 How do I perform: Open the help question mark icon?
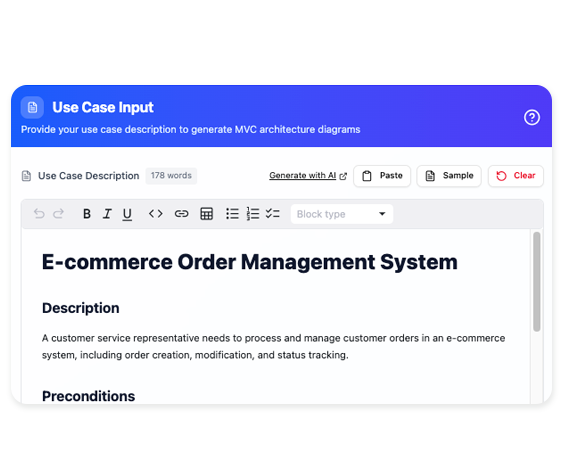tap(532, 118)
